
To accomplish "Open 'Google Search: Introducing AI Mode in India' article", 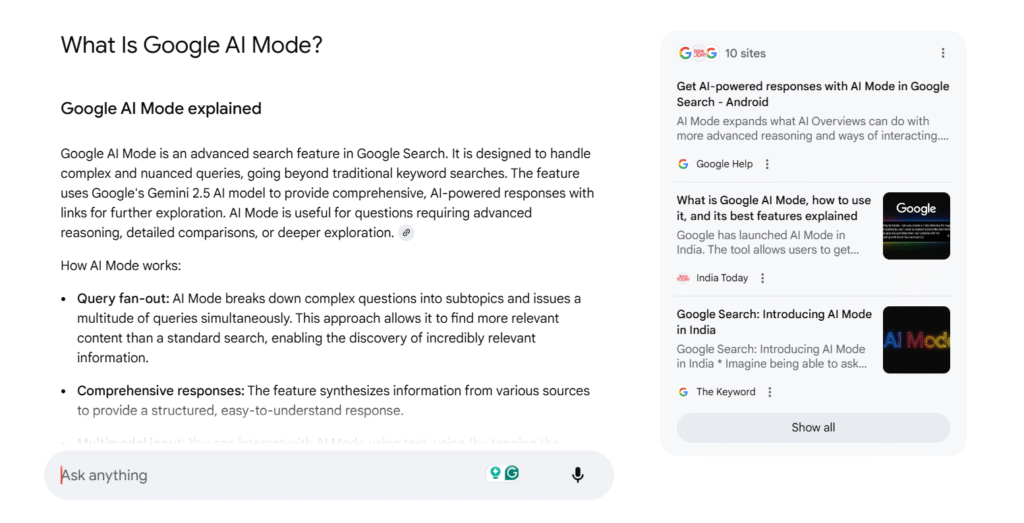I will point(774,322).
